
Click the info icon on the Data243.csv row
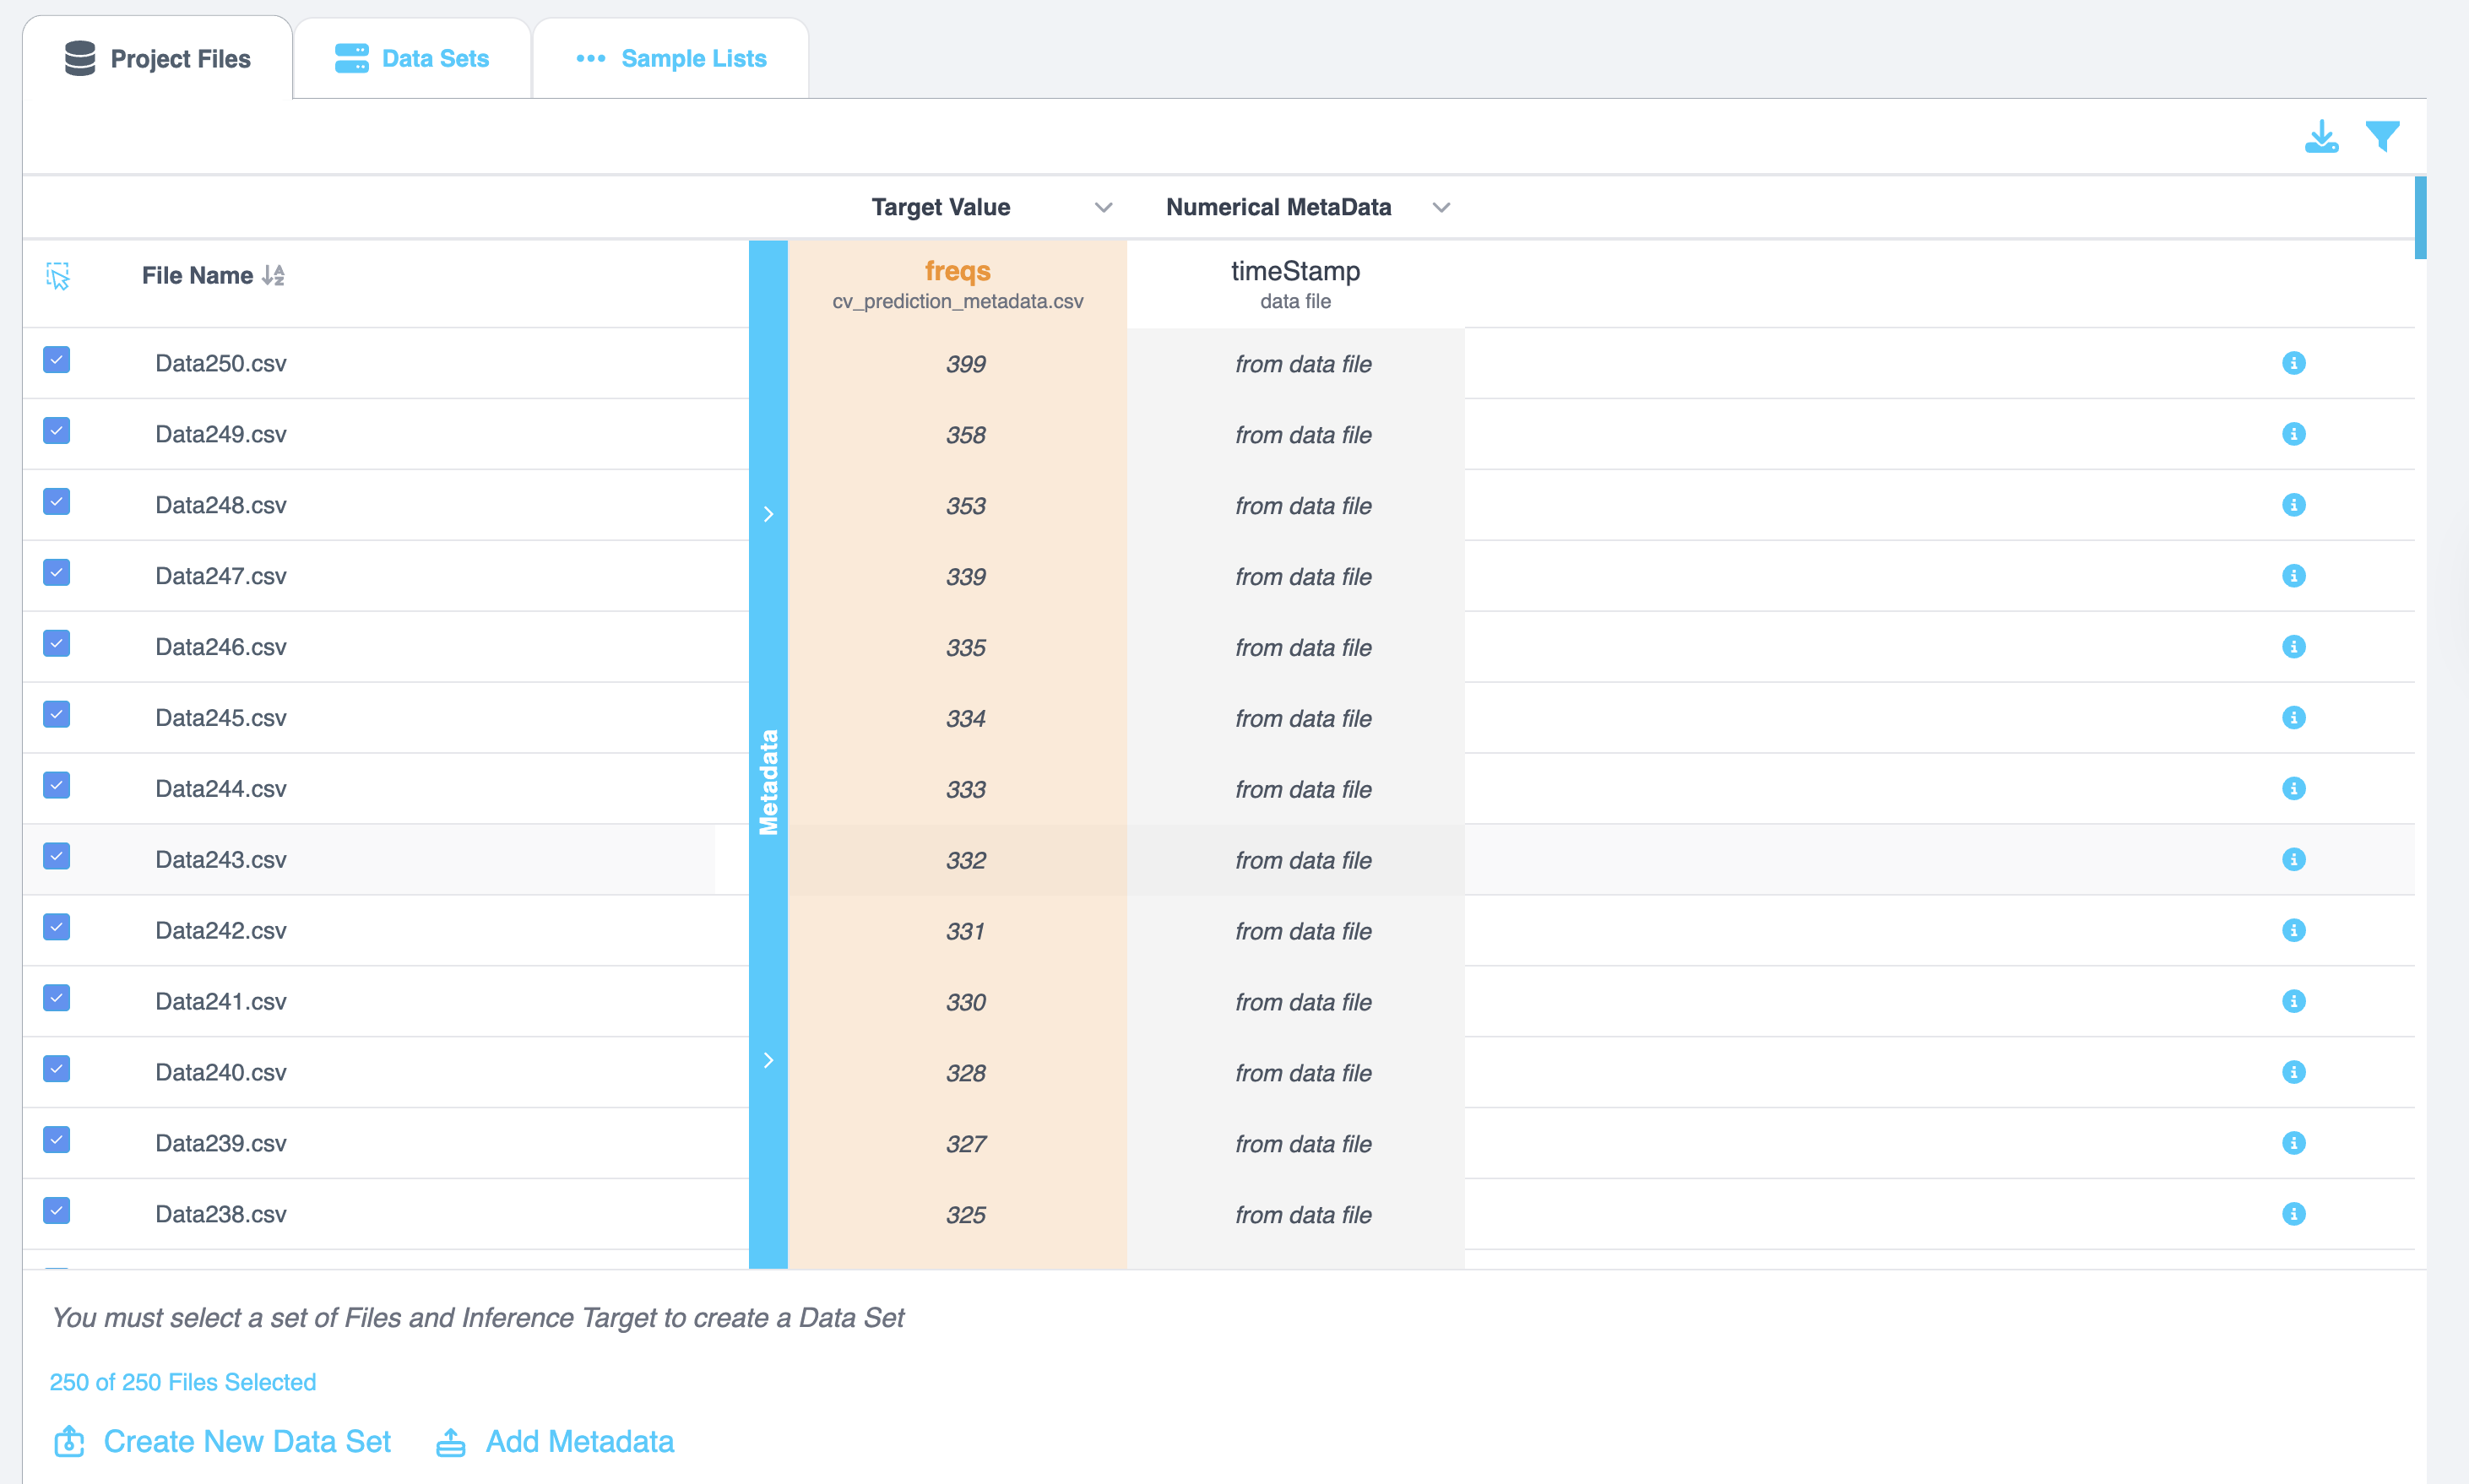[x=2293, y=860]
